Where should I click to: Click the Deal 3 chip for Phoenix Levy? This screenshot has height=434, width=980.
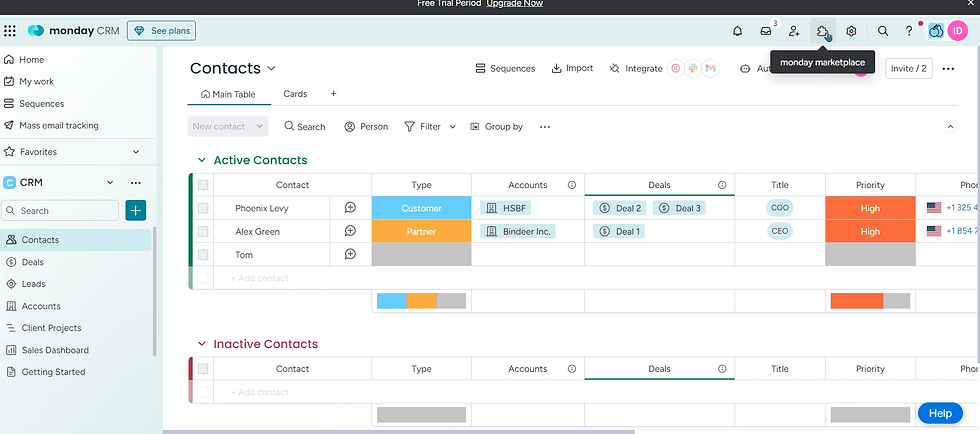coord(679,208)
